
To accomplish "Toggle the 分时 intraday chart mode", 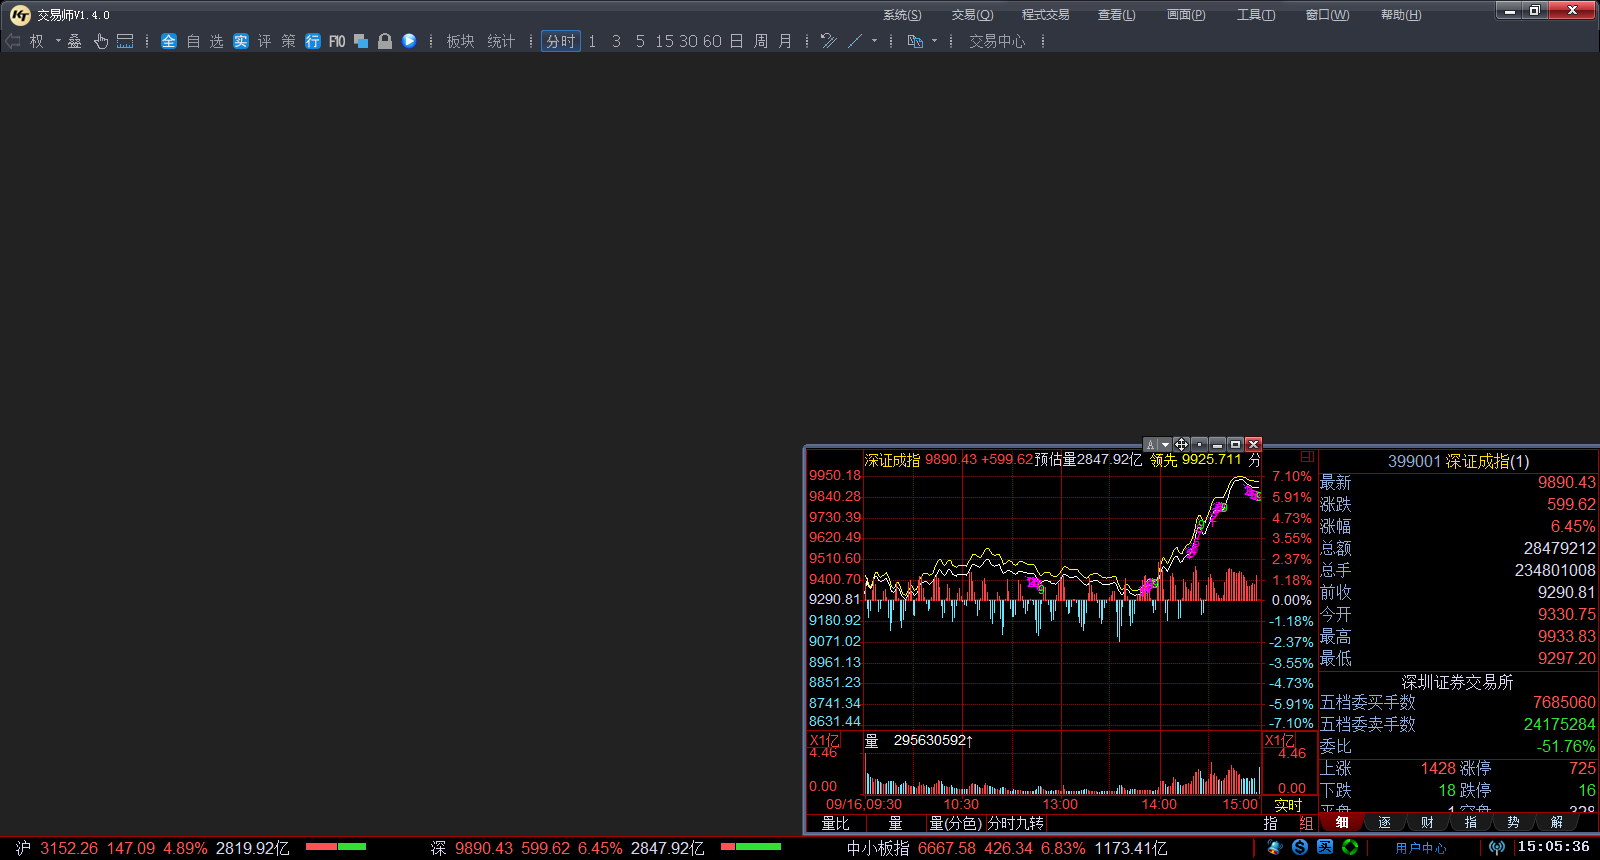I will (560, 41).
